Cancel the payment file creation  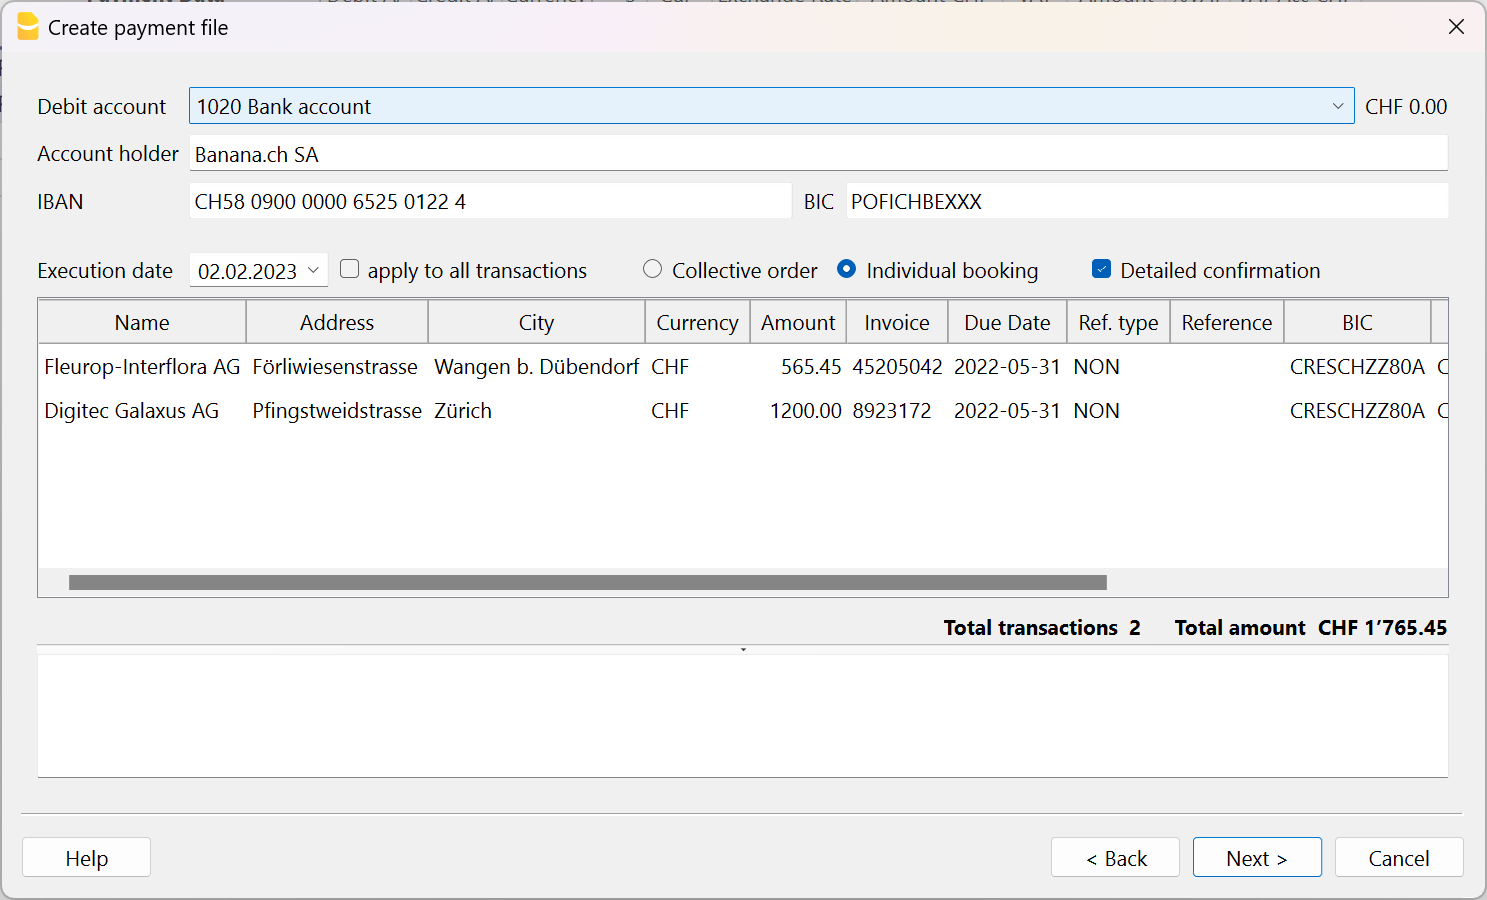click(1399, 857)
